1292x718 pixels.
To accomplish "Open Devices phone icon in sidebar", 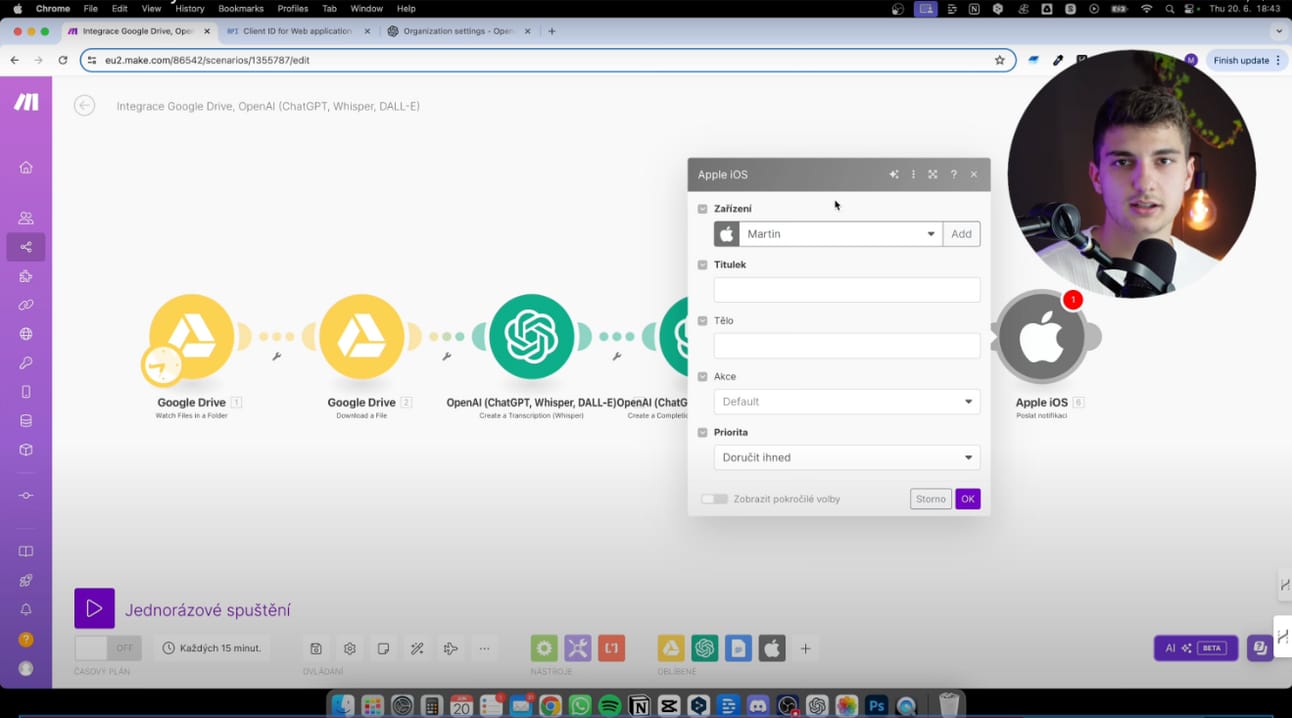I will pyautogui.click(x=26, y=392).
